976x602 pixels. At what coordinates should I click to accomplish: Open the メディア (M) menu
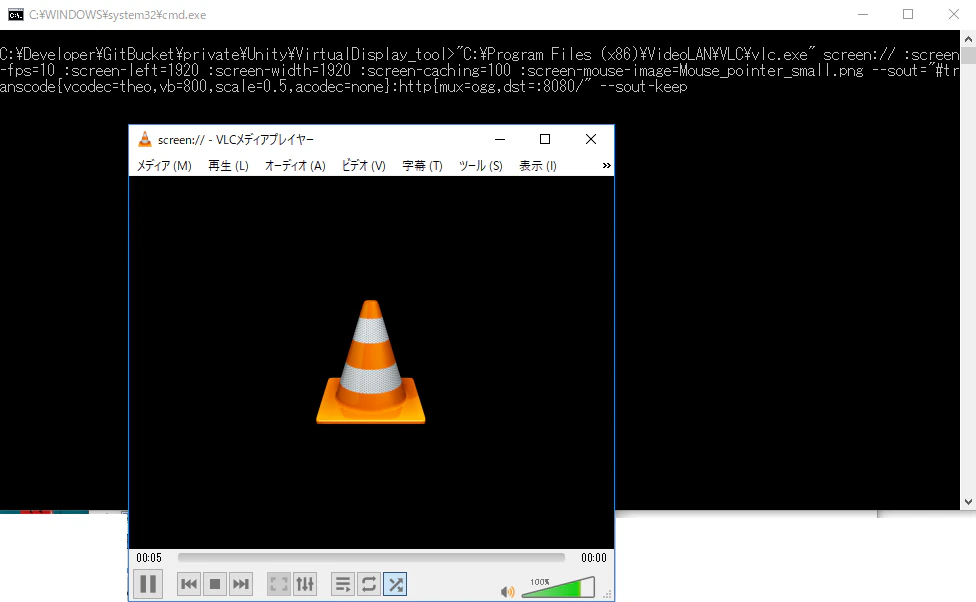pos(164,166)
